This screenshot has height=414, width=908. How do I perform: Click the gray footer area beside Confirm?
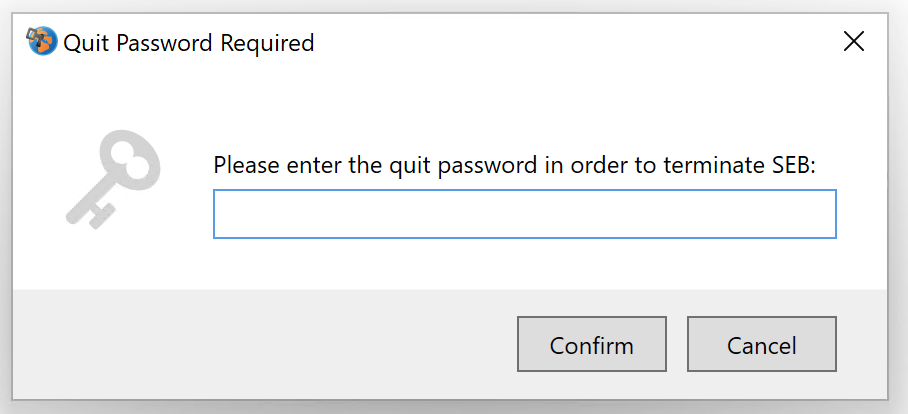tap(261, 344)
